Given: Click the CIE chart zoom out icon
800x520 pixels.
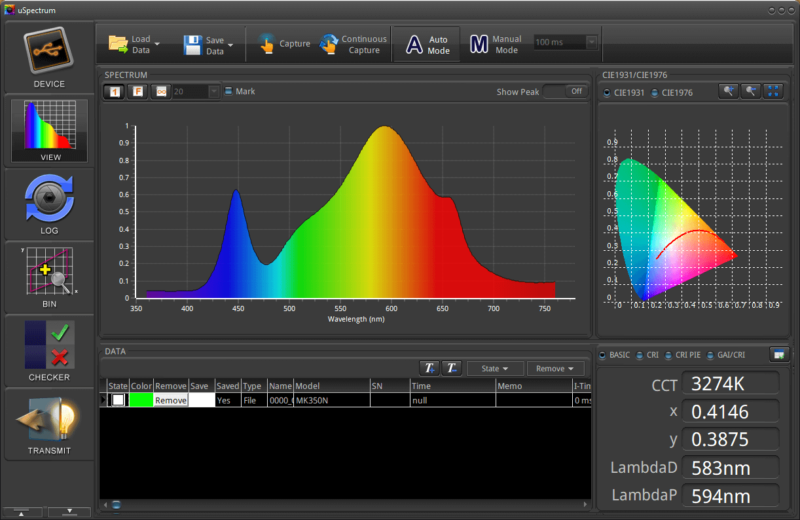Looking at the screenshot, I should point(751,91).
